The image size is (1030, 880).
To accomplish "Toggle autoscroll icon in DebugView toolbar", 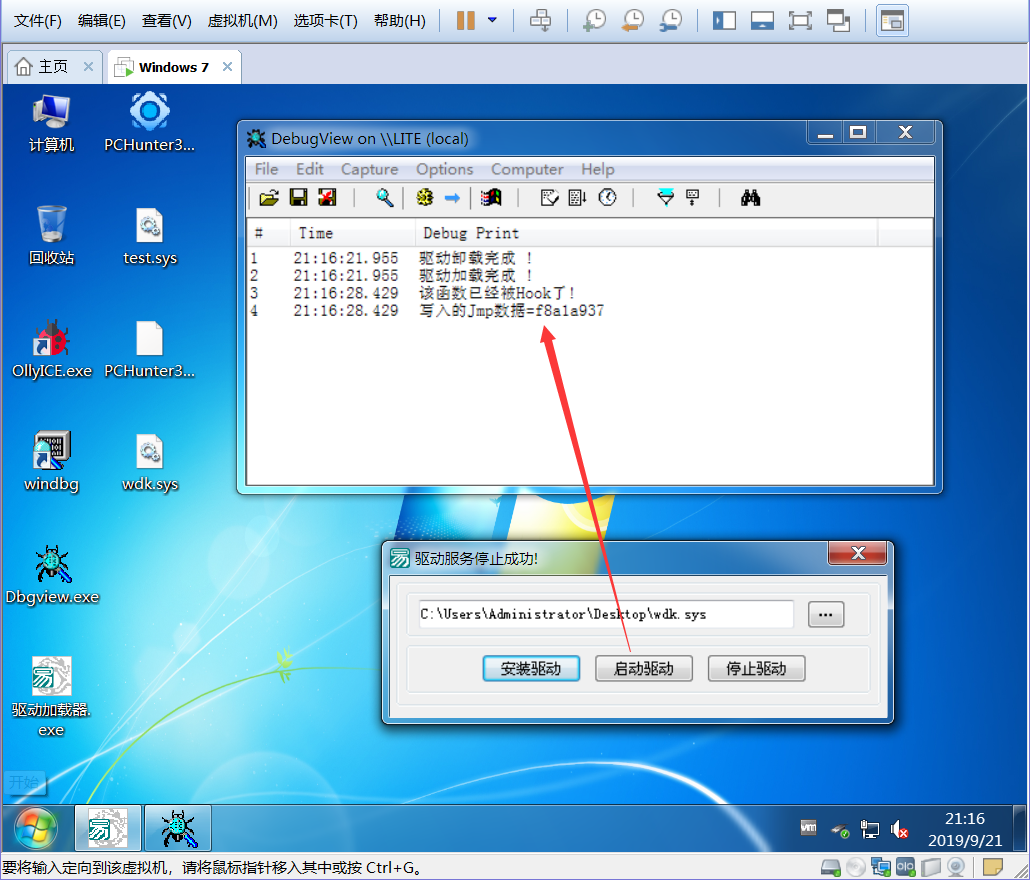I will 577,198.
